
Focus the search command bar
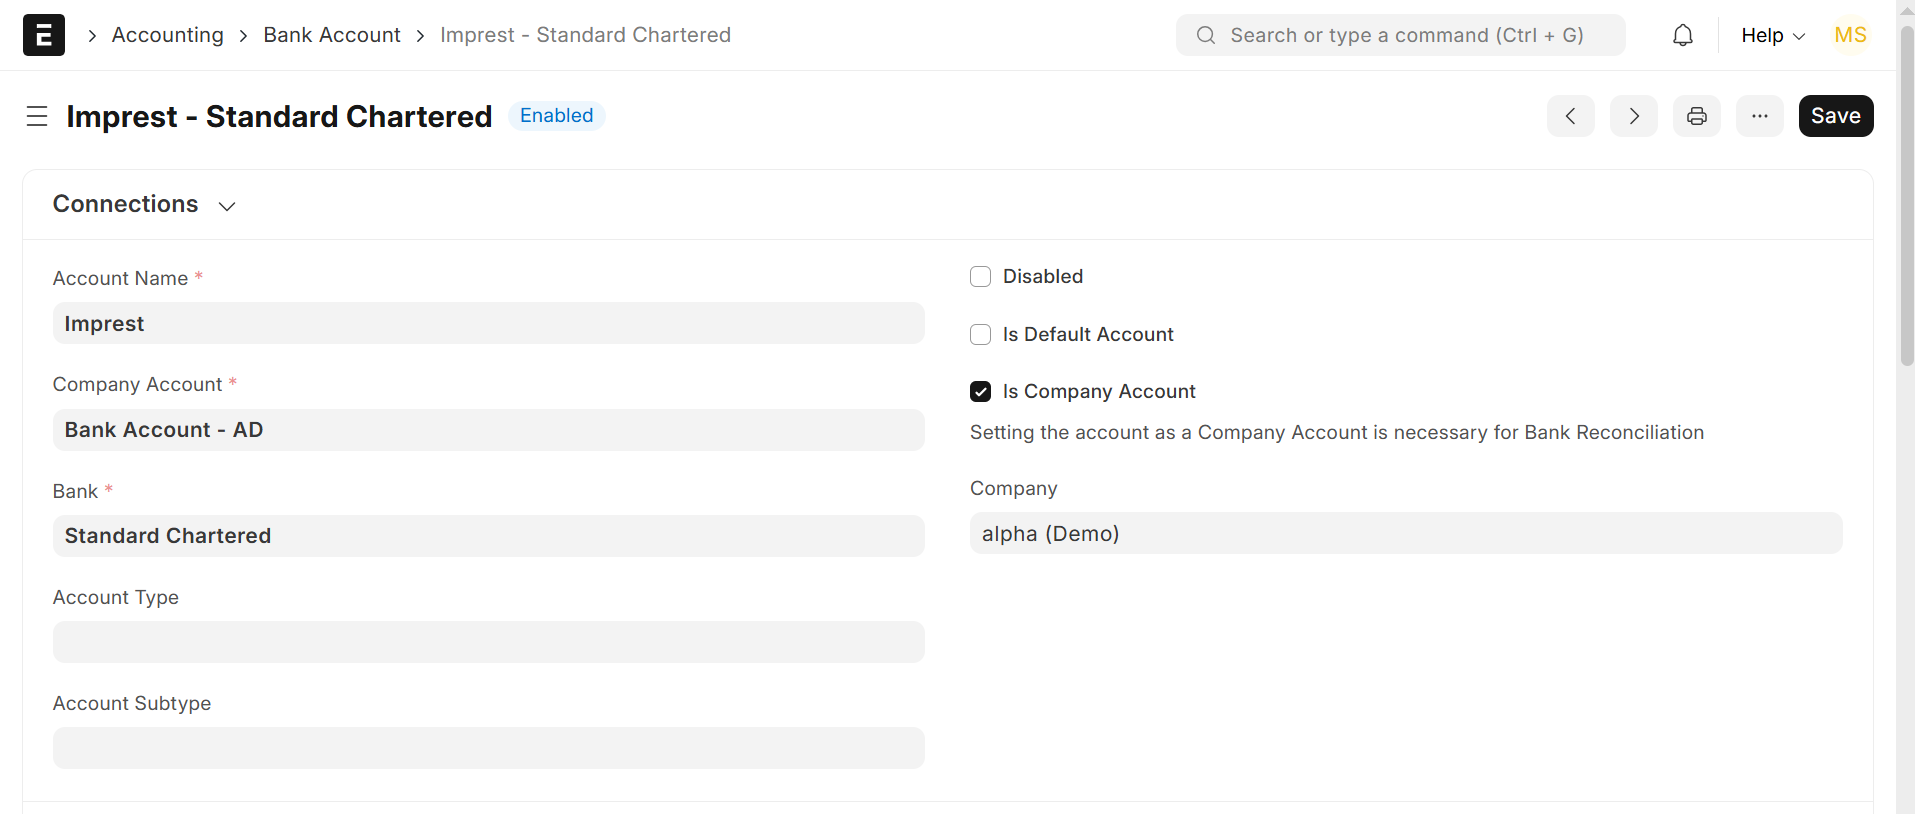1400,35
